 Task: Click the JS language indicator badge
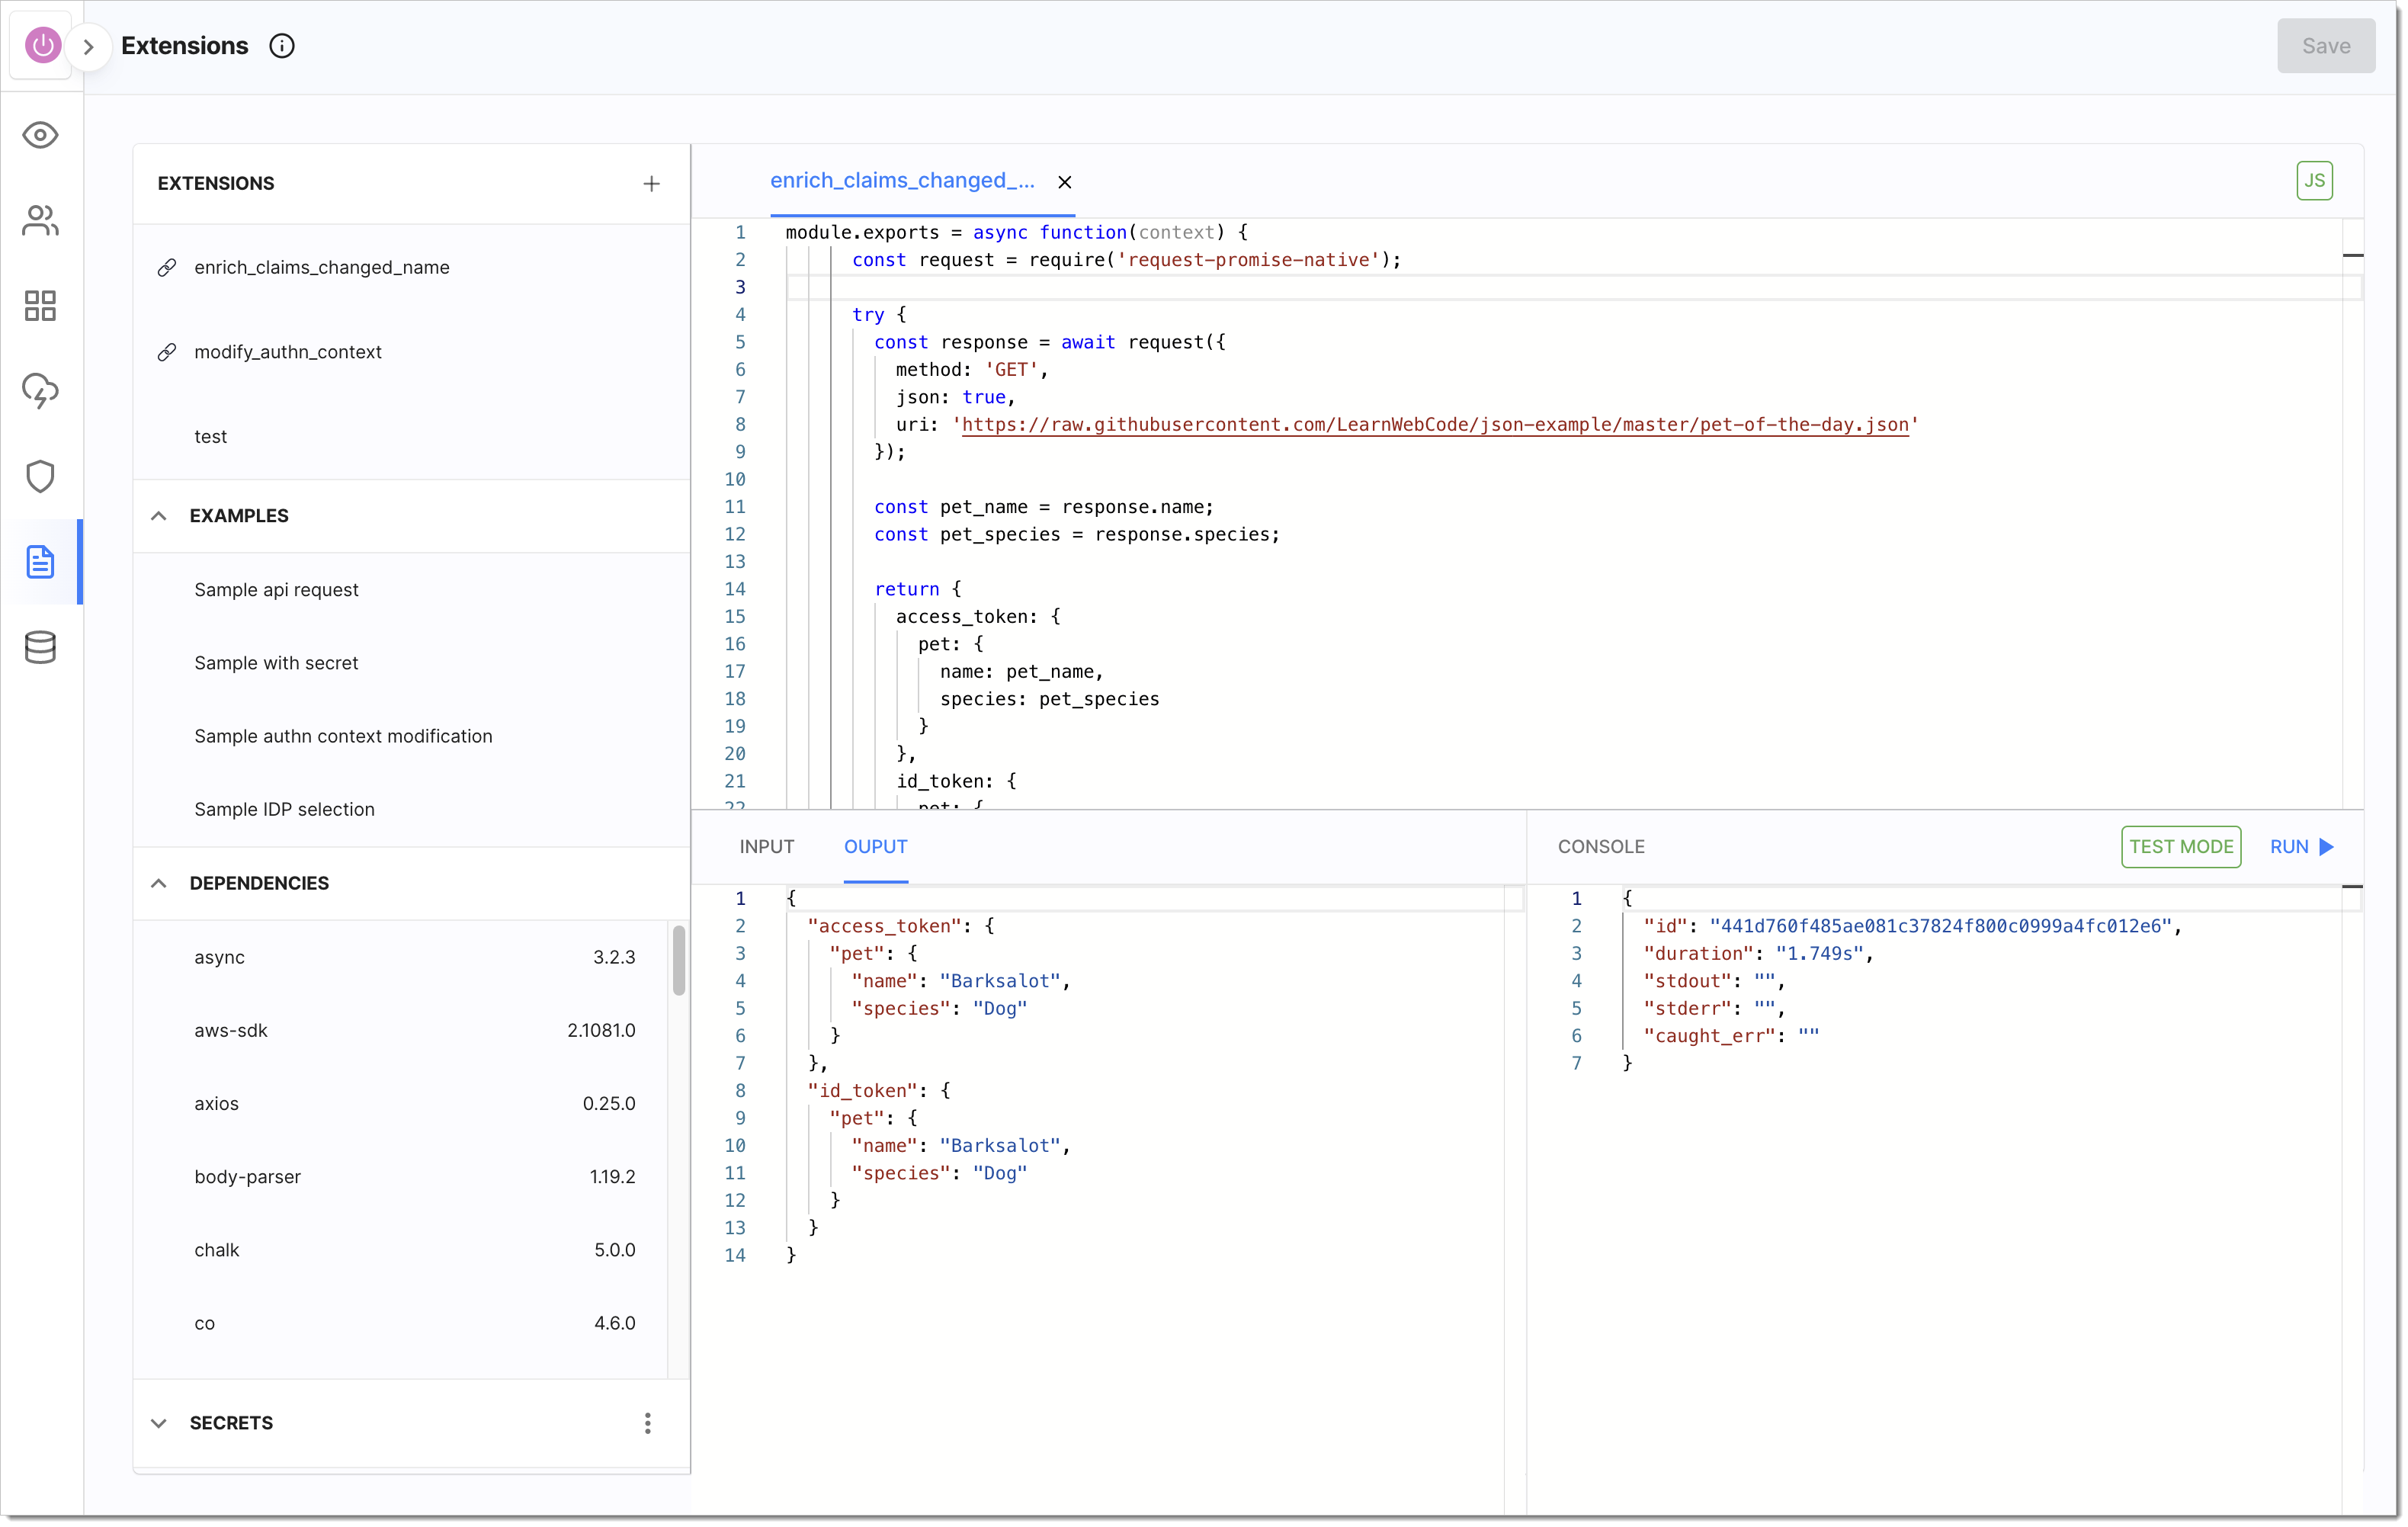point(2315,179)
